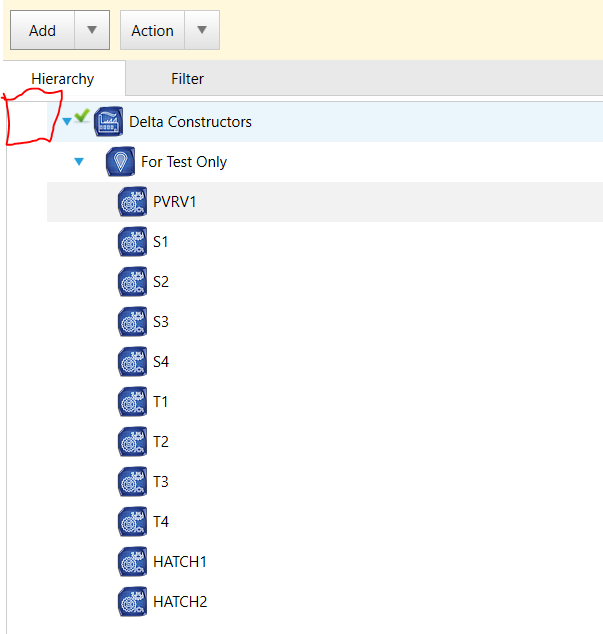Screen dimensions: 603x634
Task: Switch to the Filter tab
Action: (187, 78)
